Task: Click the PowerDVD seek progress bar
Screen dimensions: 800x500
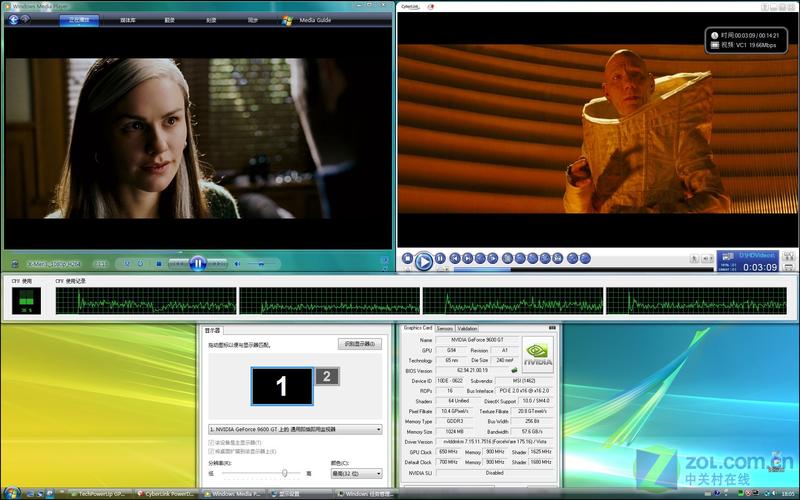Action: click(584, 269)
